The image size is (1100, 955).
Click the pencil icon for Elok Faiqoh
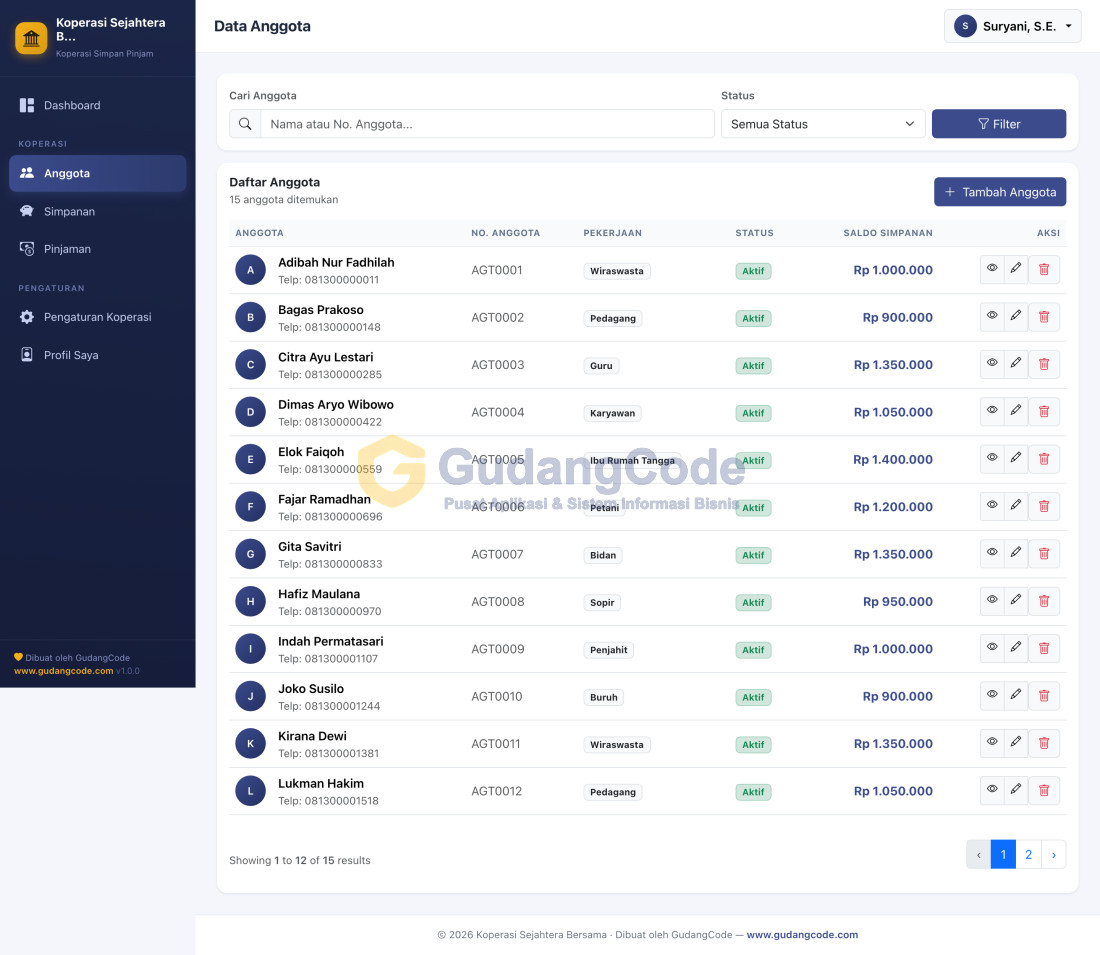[x=1016, y=459]
